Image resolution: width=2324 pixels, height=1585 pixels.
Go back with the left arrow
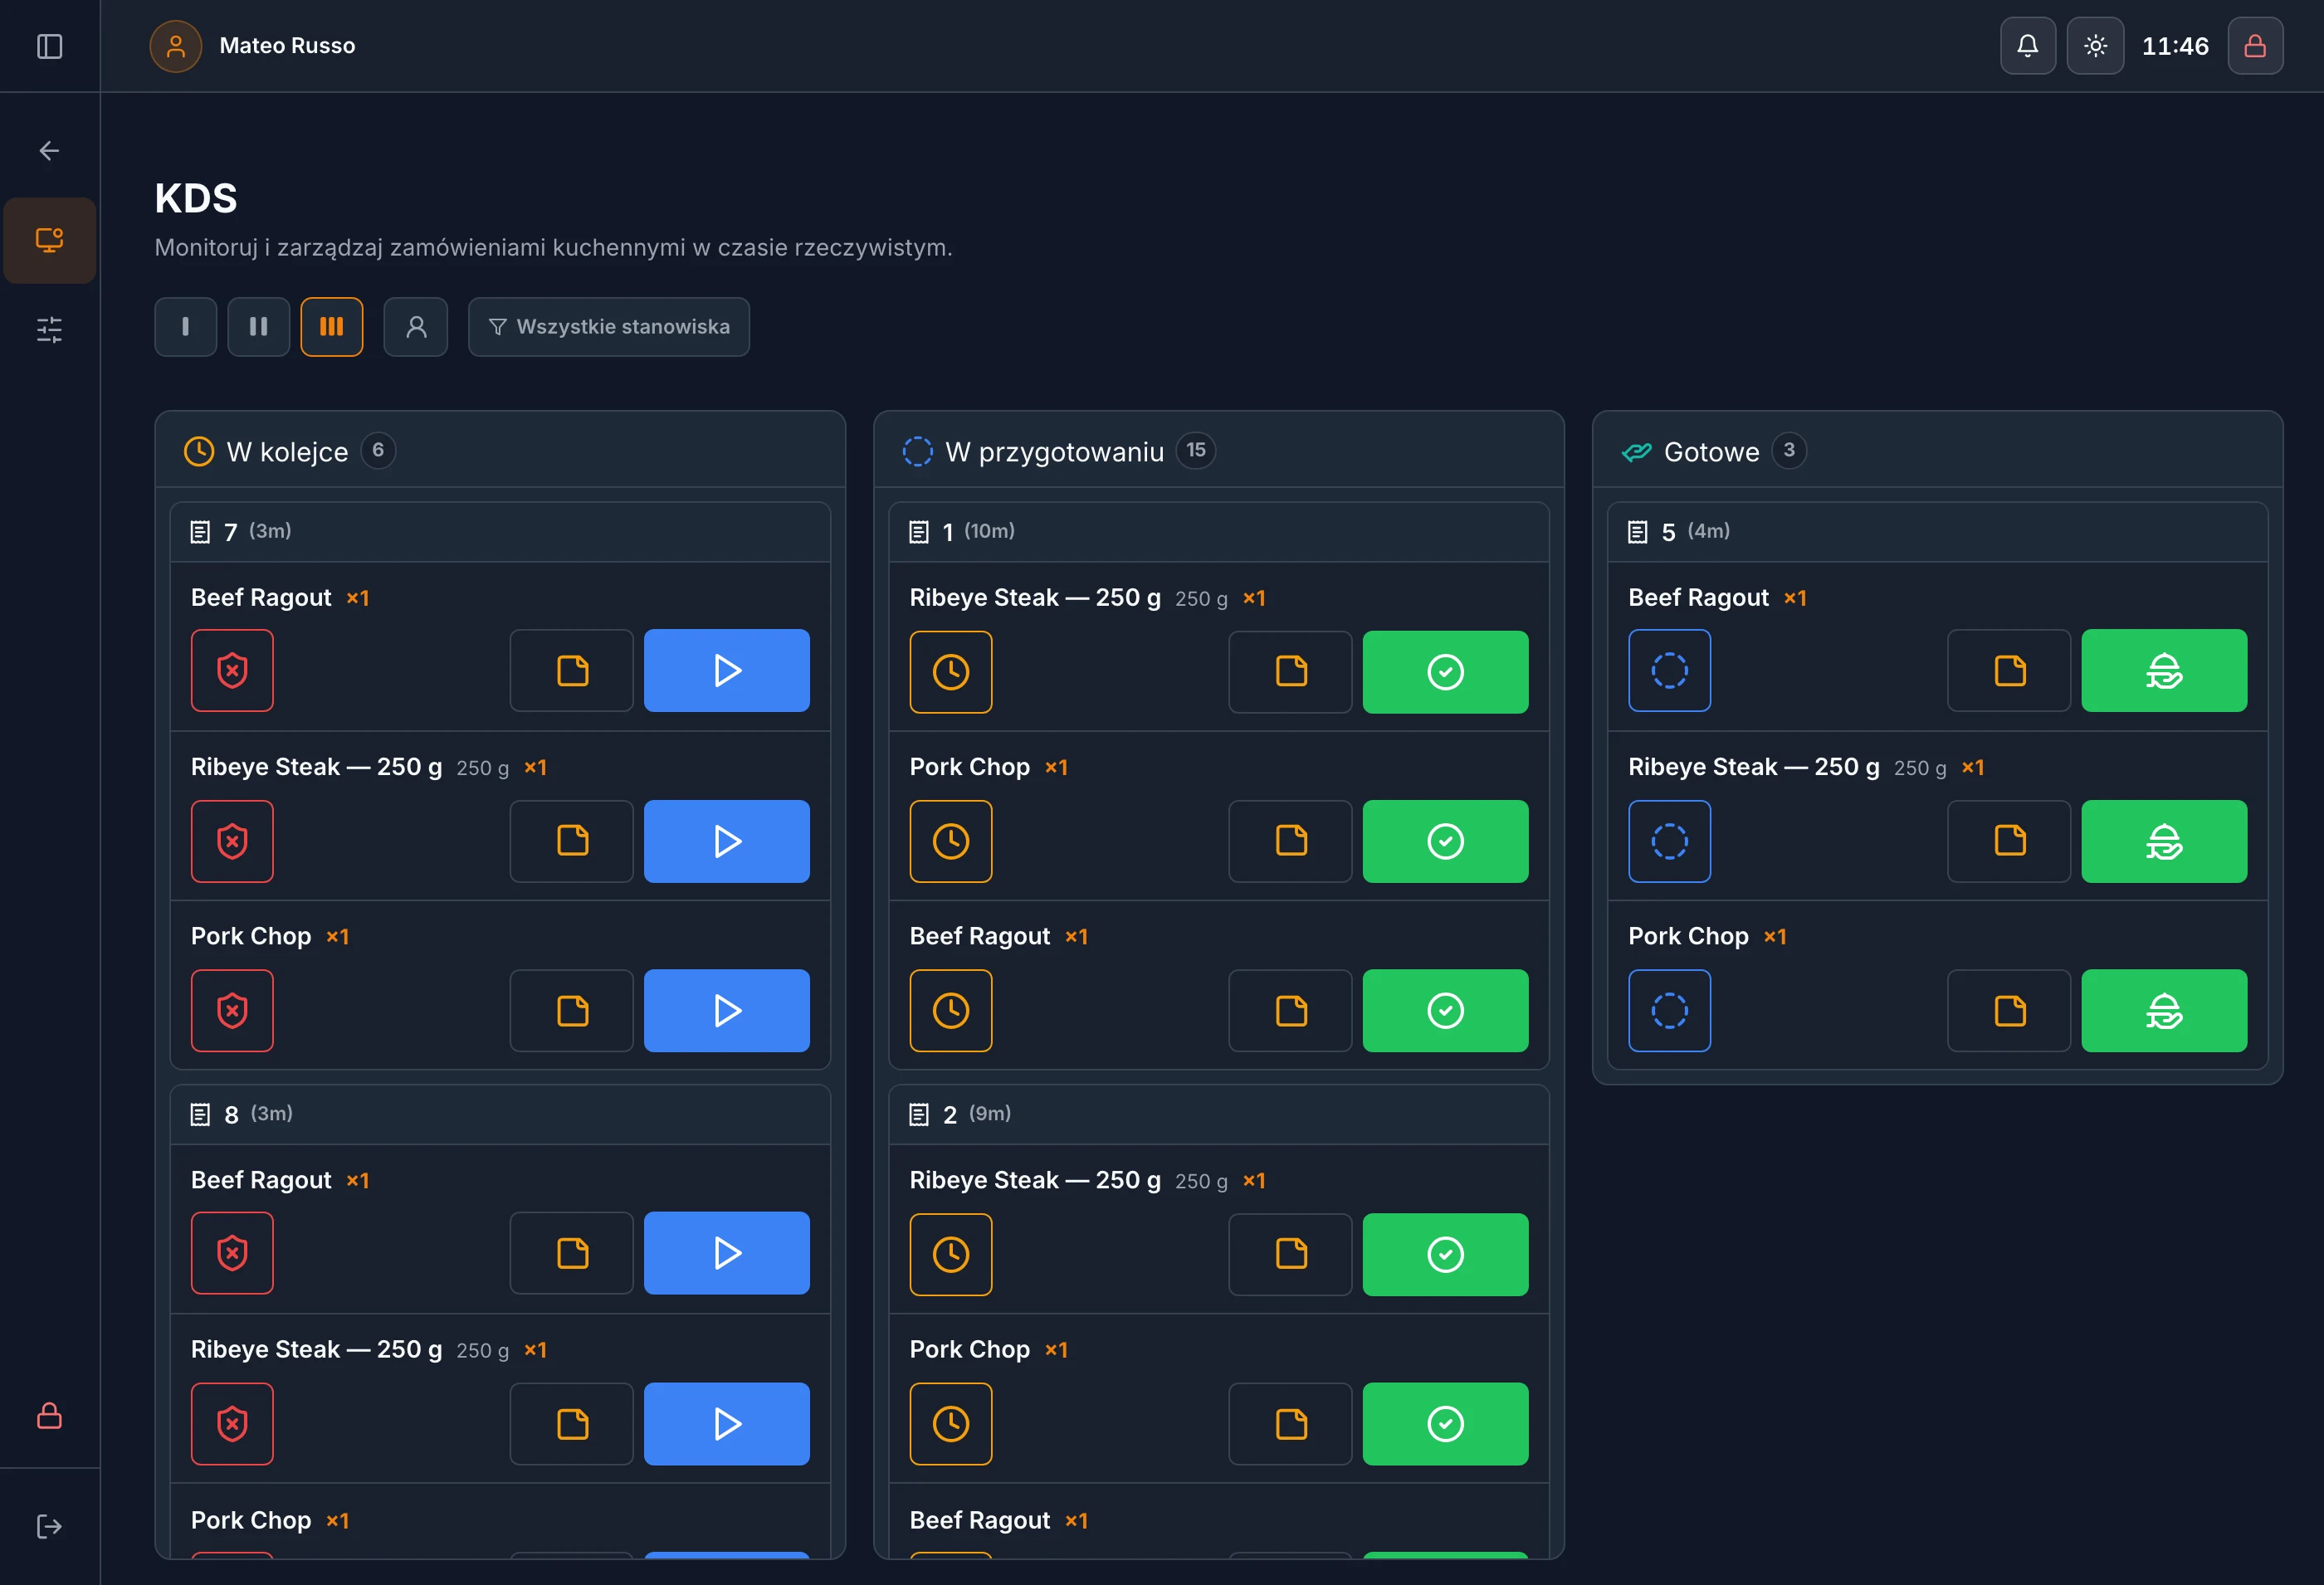click(49, 151)
